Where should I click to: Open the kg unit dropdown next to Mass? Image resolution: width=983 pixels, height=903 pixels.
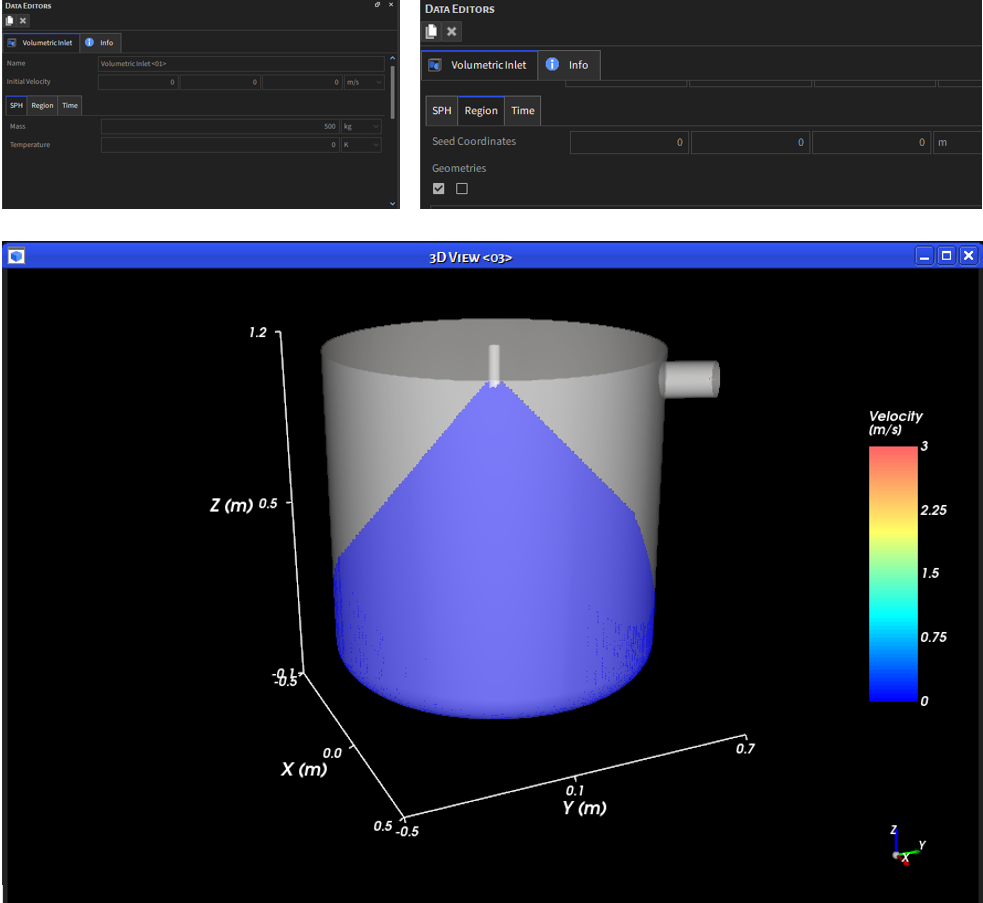[x=364, y=126]
